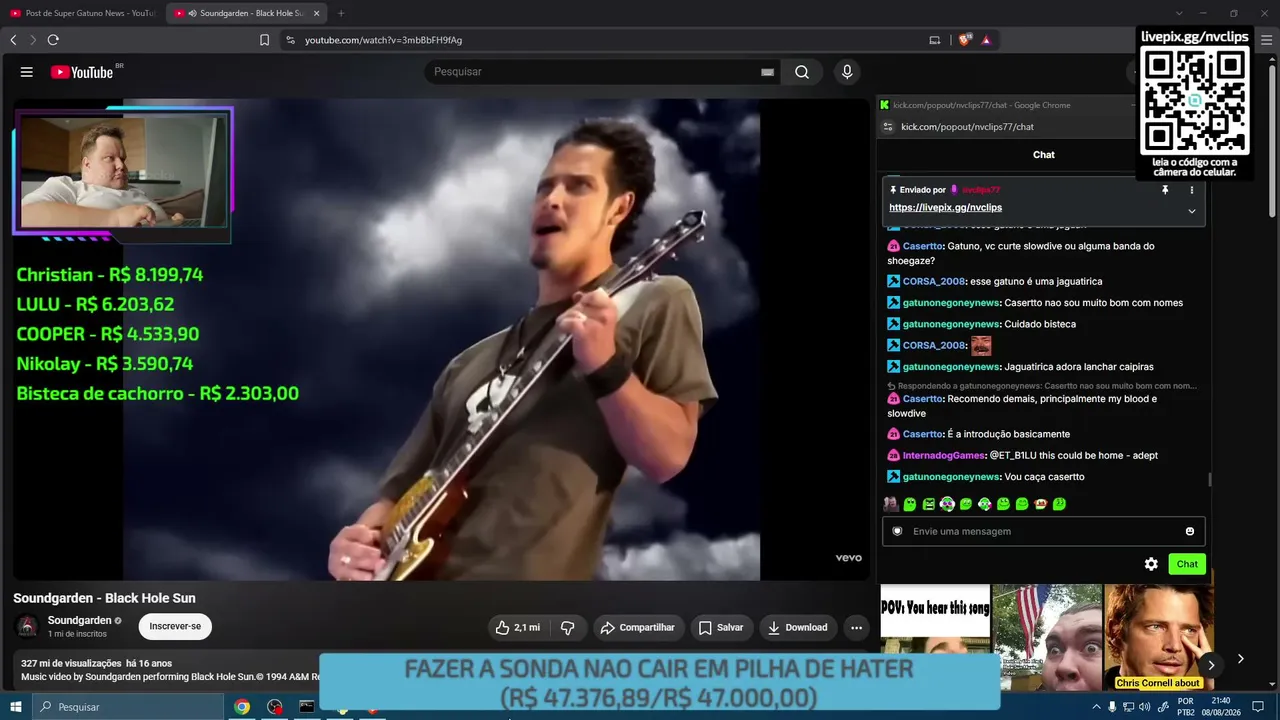1280x720 pixels.
Task: Save the video with Salvar
Action: pos(721,628)
